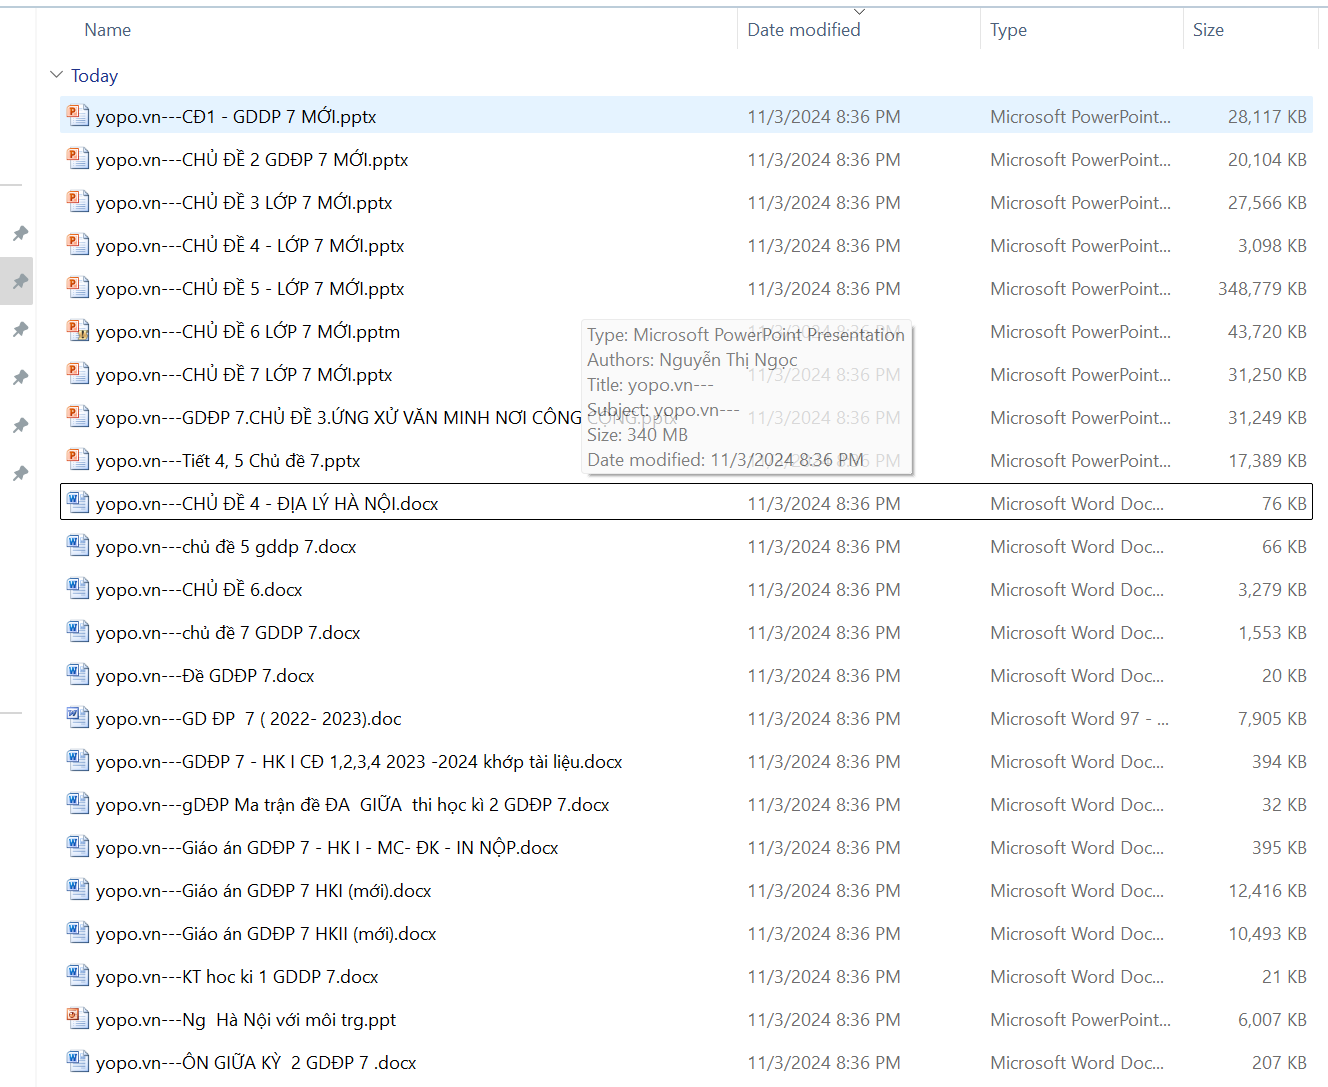Select file name yopo.vn---CHỦ ĐỀ 3 LỚP 7 MỚI.pptx
1328x1087 pixels.
(244, 203)
